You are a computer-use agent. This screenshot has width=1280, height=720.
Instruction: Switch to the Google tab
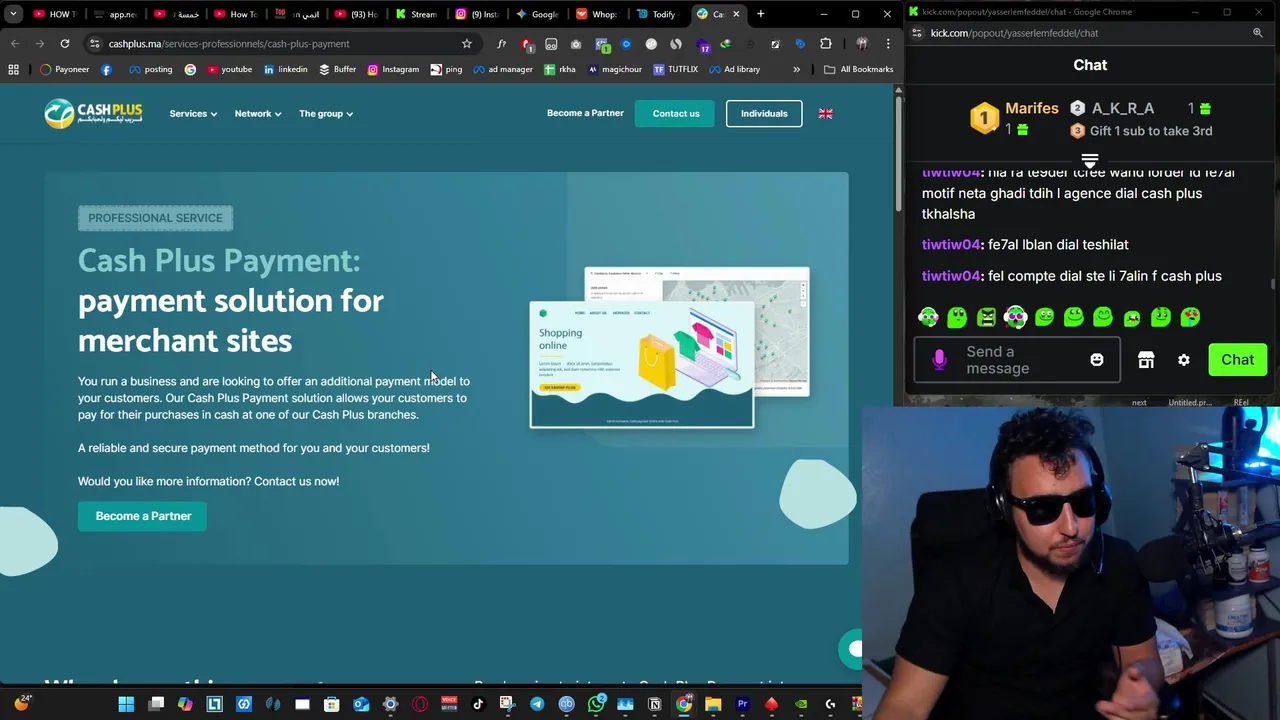click(538, 14)
